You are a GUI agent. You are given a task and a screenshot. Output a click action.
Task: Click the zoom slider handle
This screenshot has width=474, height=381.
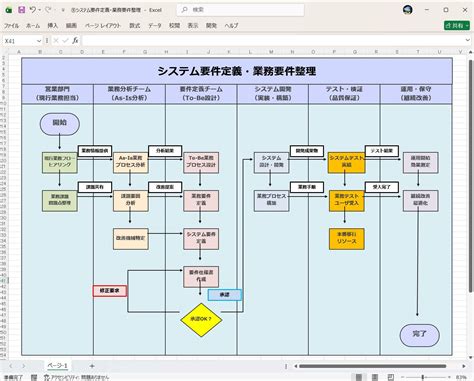click(423, 377)
